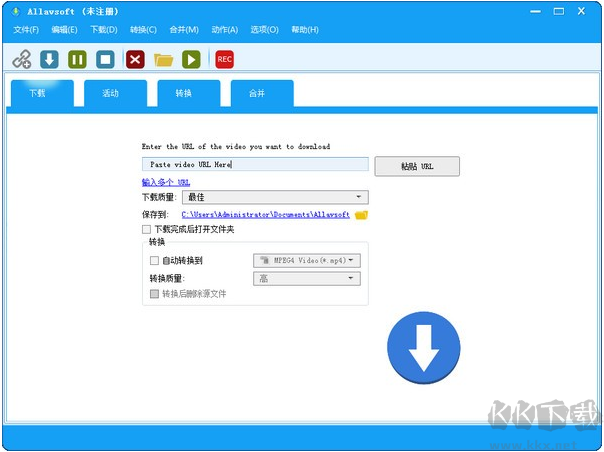Switch to the 活动 tab
Viewport: 604px width, 452px height.
coord(115,93)
